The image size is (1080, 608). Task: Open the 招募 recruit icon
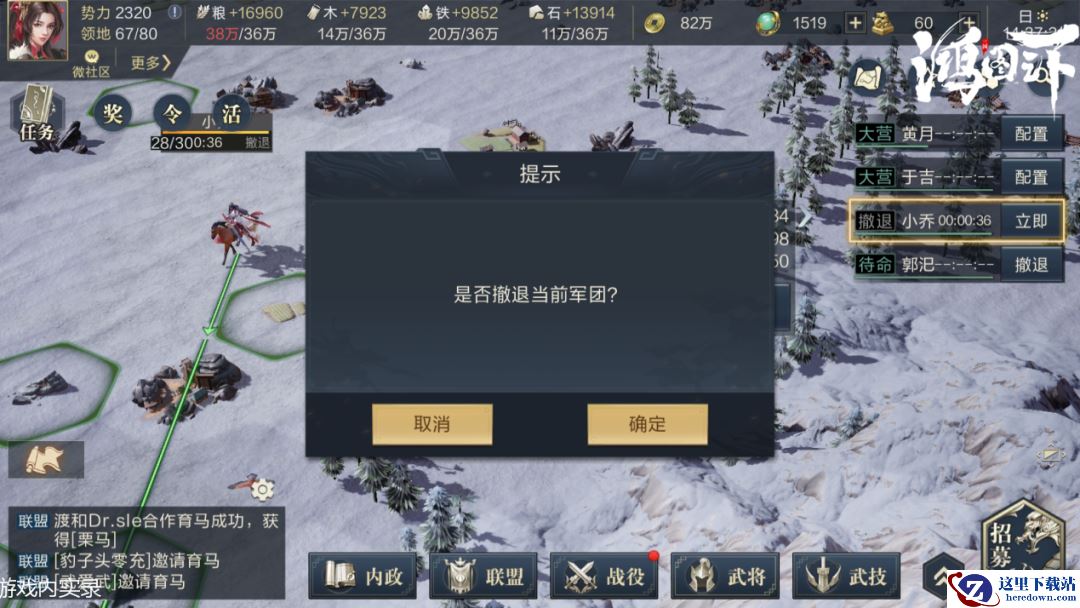pos(1022,541)
